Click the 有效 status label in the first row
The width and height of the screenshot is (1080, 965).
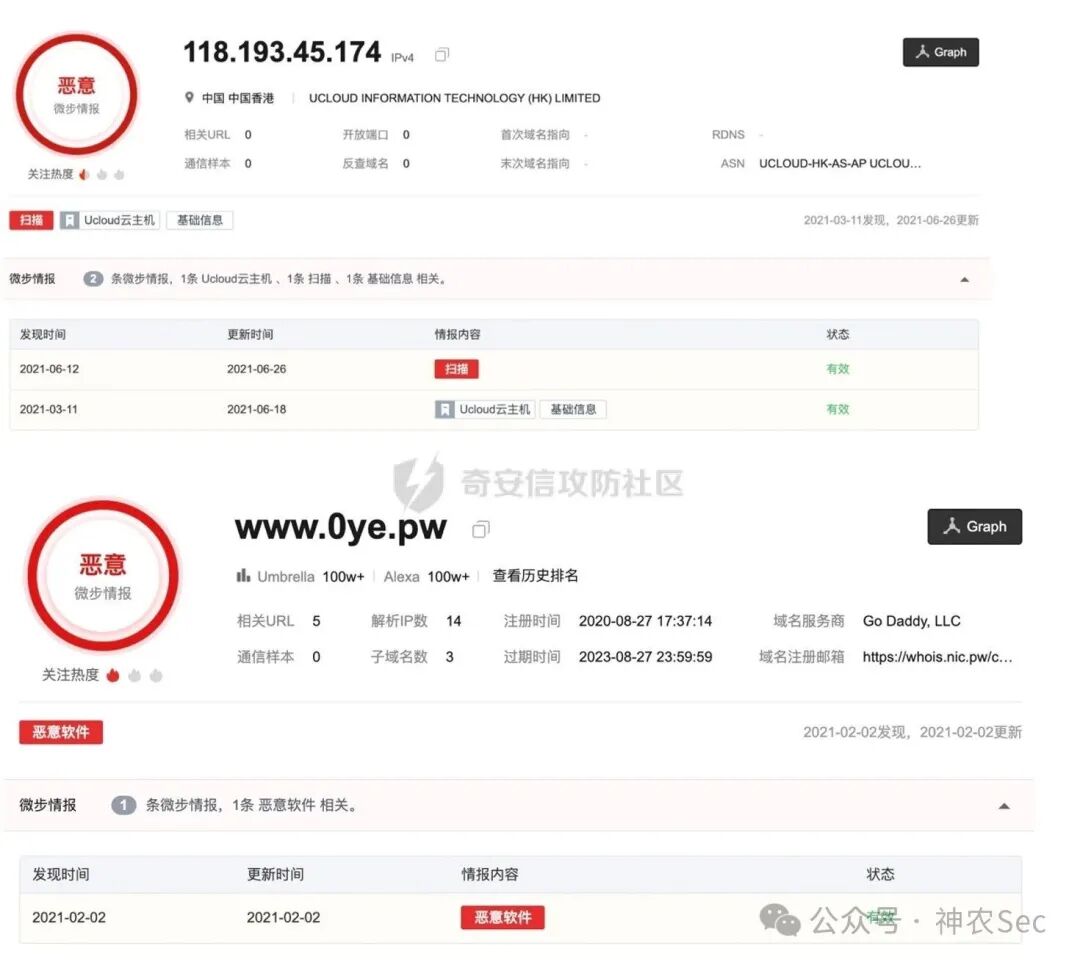point(837,368)
